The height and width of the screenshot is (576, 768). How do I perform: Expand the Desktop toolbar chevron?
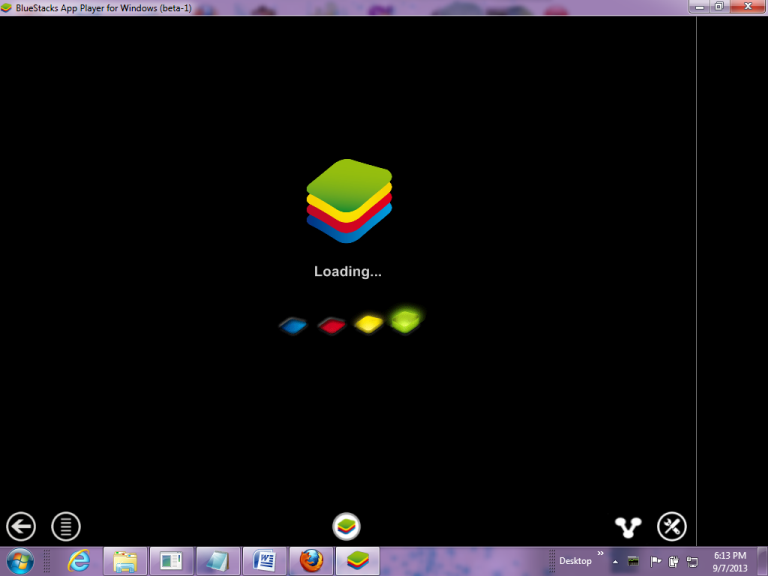600,553
